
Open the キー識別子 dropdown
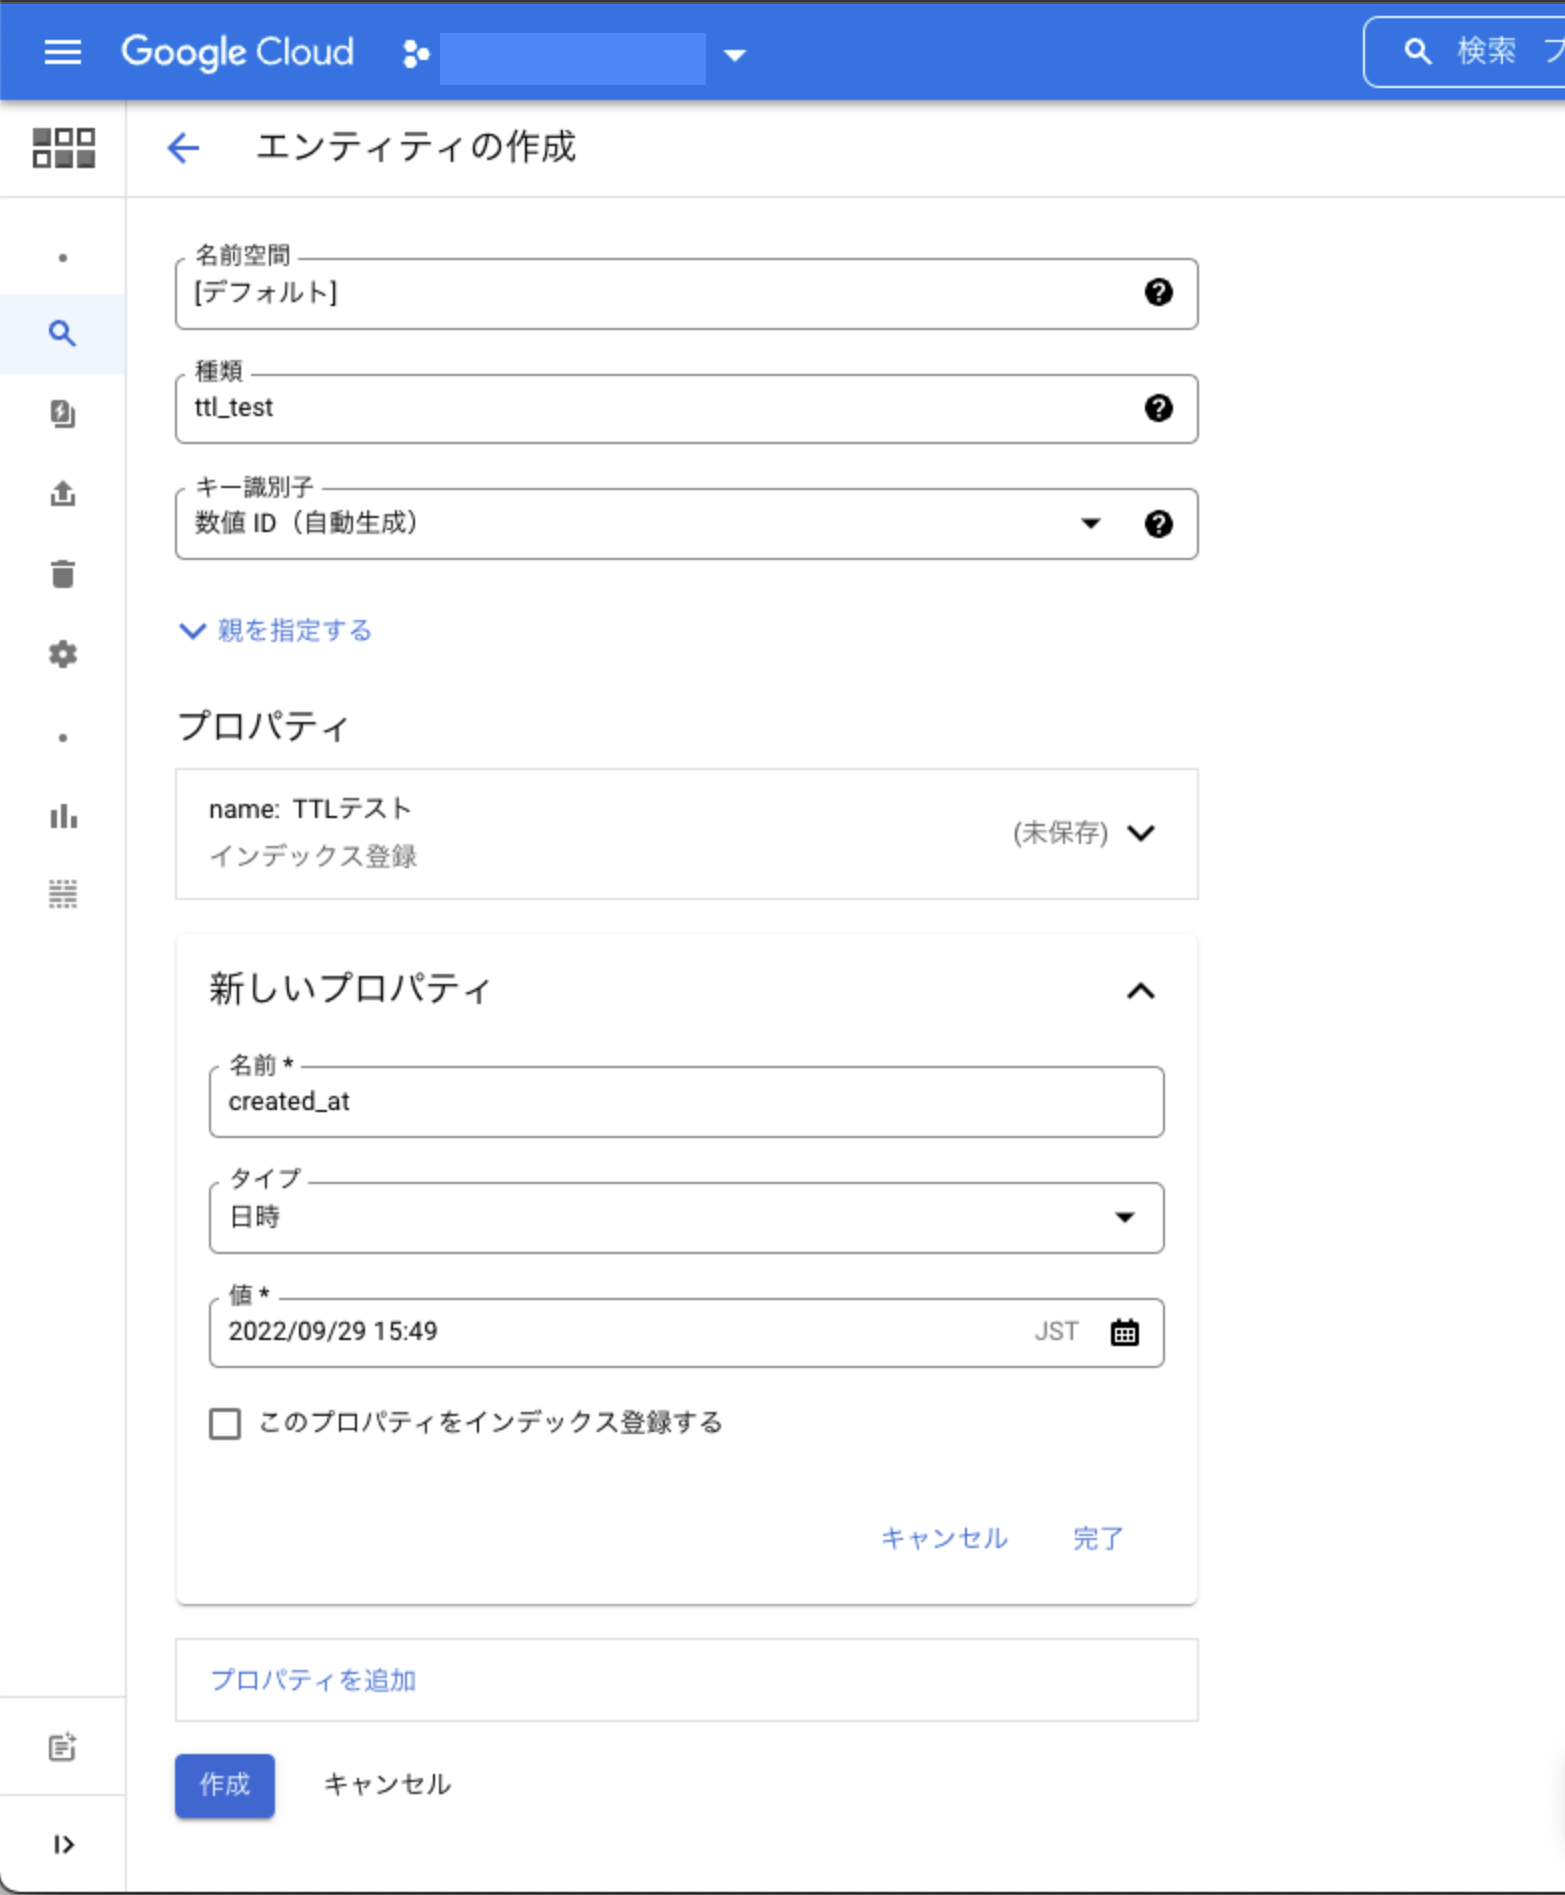click(1089, 524)
